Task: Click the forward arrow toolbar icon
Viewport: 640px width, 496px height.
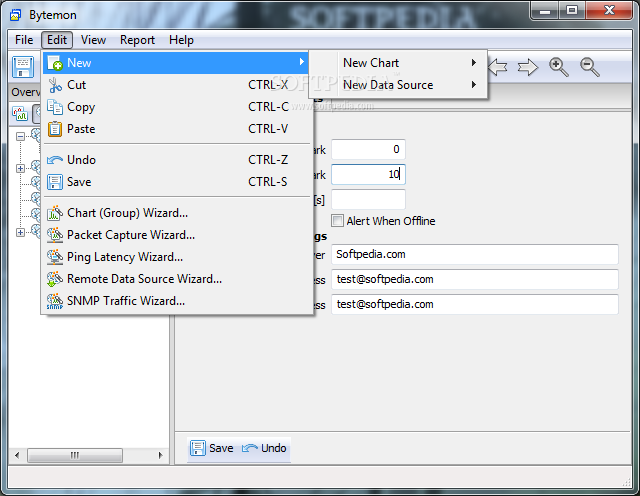Action: [x=528, y=67]
